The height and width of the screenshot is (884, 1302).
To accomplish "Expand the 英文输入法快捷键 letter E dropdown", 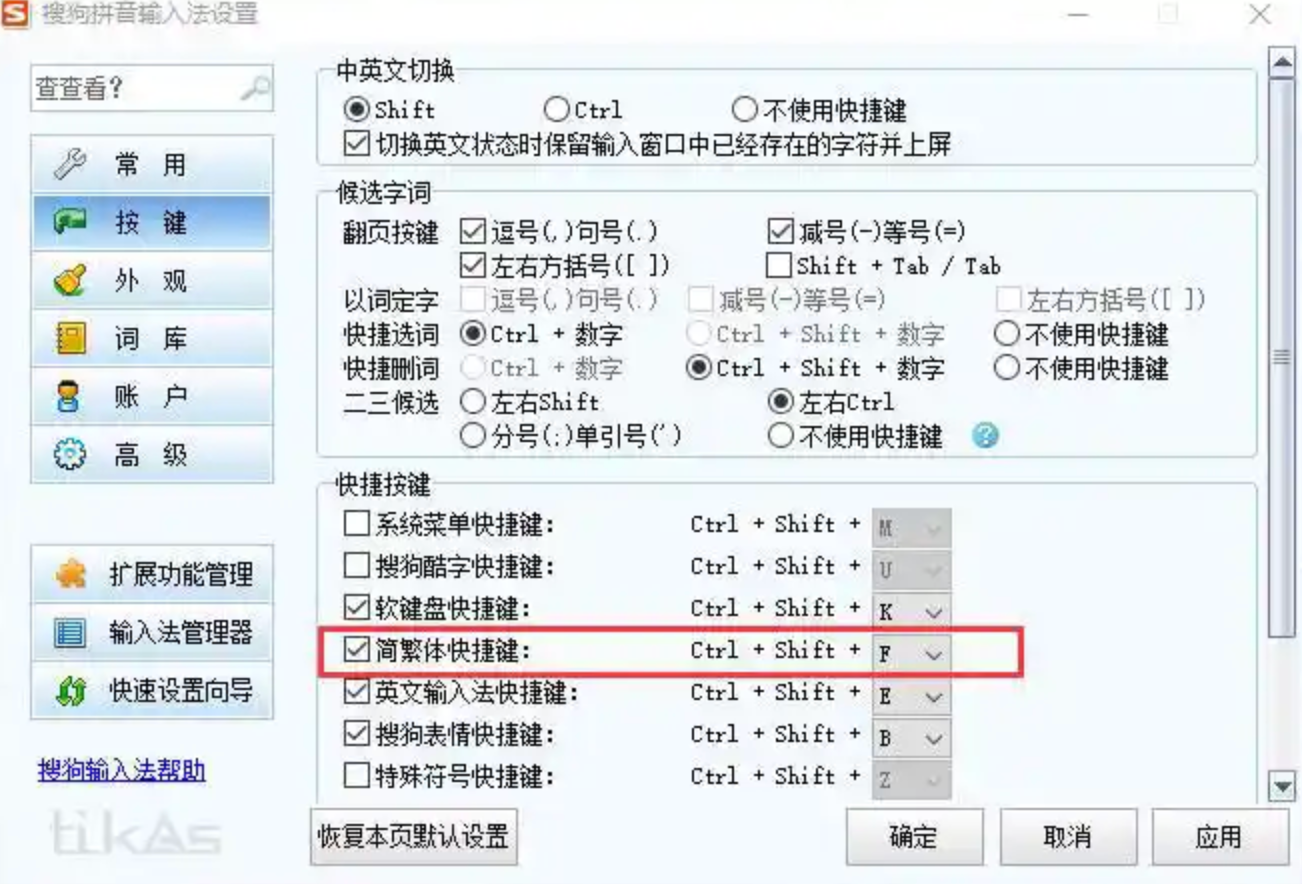I will click(x=933, y=697).
